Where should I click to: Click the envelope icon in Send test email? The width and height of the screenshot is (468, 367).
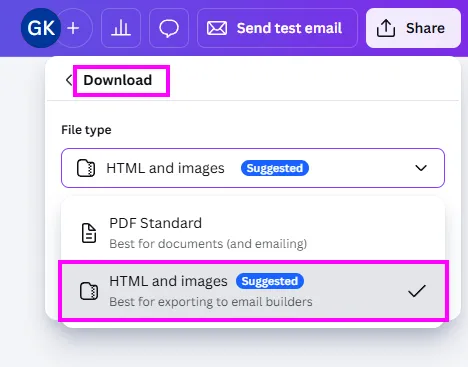pyautogui.click(x=217, y=28)
